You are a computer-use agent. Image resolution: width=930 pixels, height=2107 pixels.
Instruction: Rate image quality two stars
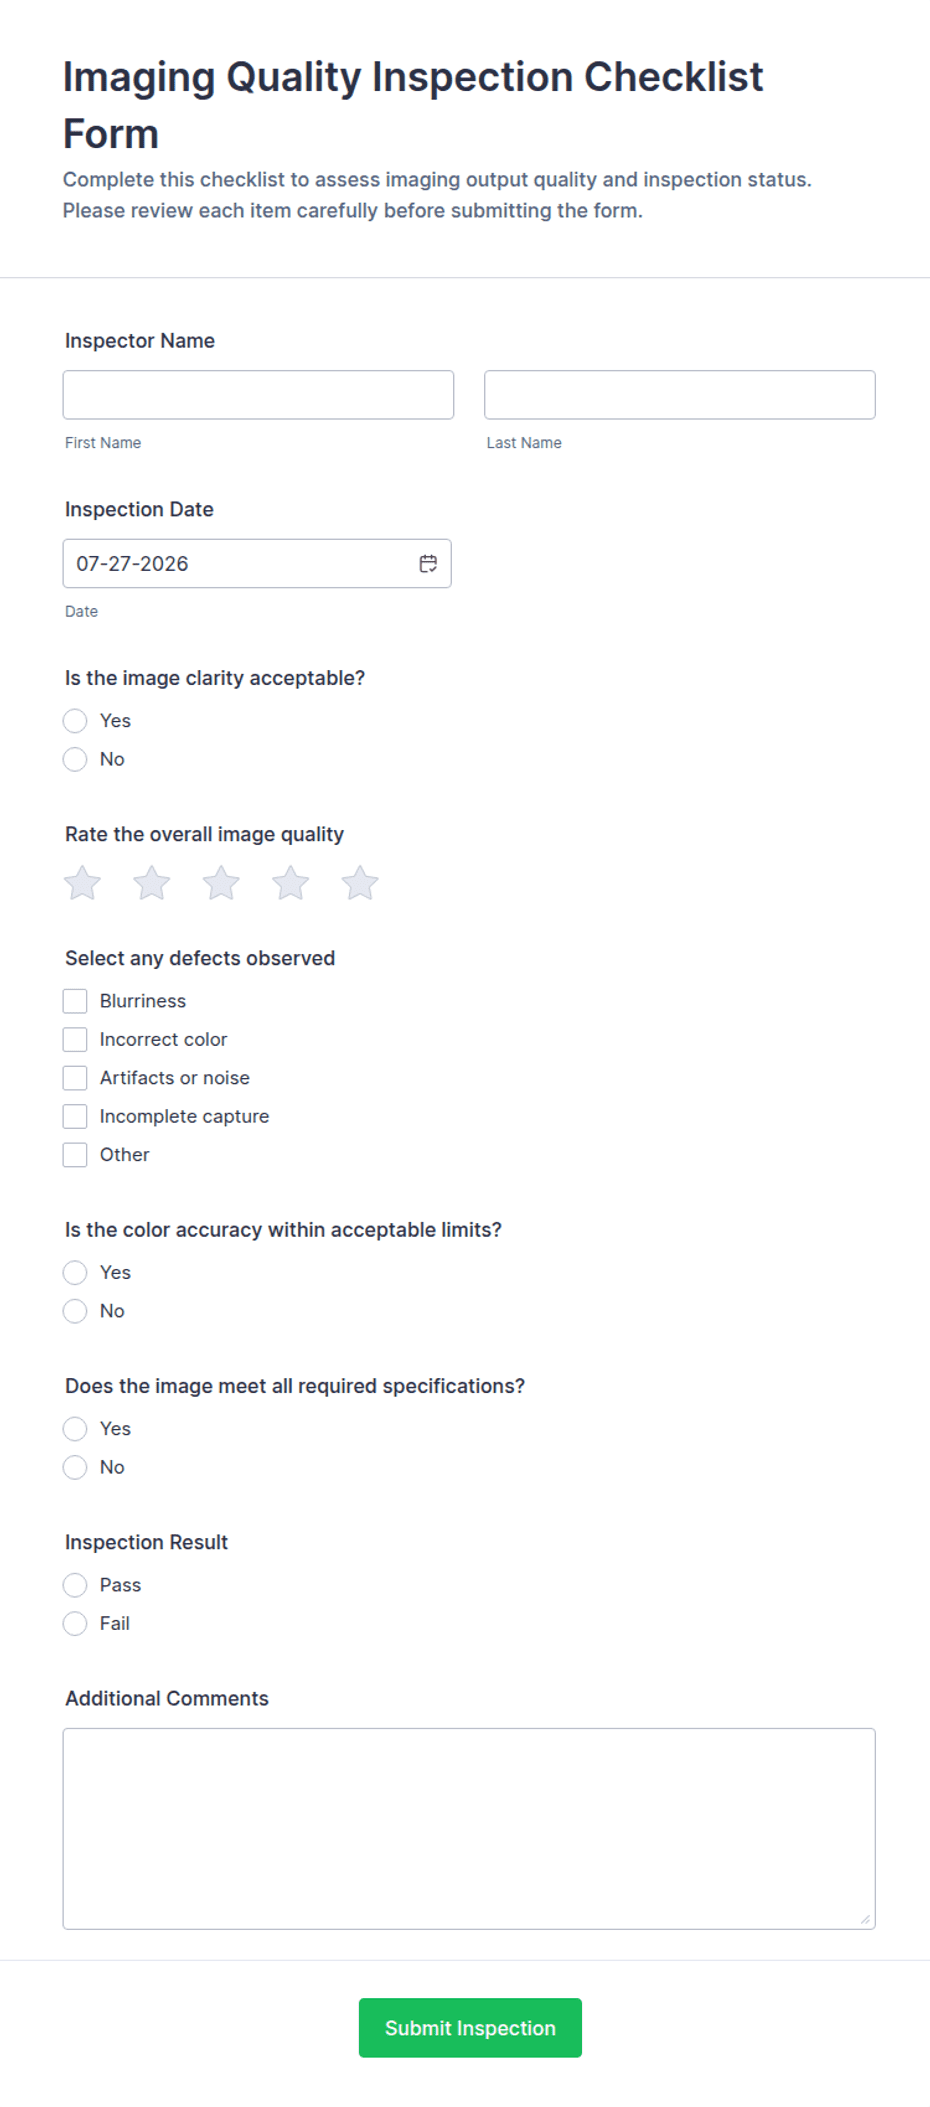coord(152,883)
